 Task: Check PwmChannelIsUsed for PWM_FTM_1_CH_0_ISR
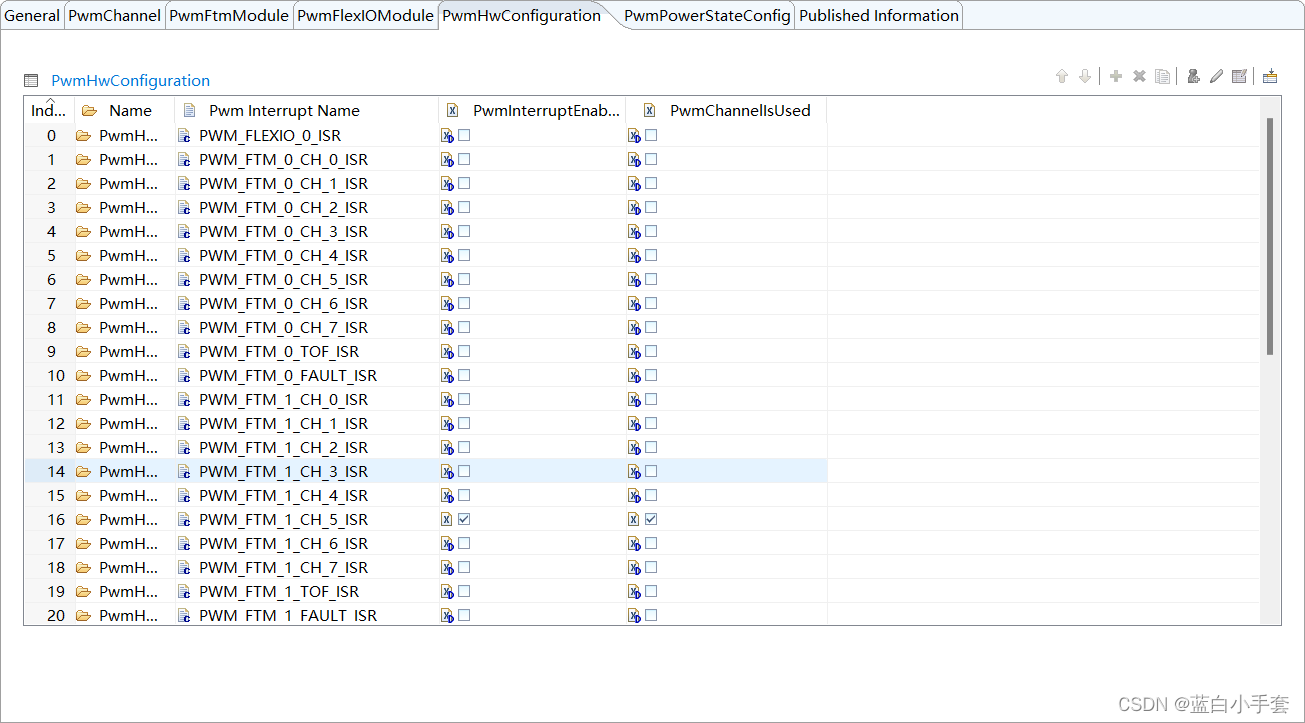pos(651,399)
